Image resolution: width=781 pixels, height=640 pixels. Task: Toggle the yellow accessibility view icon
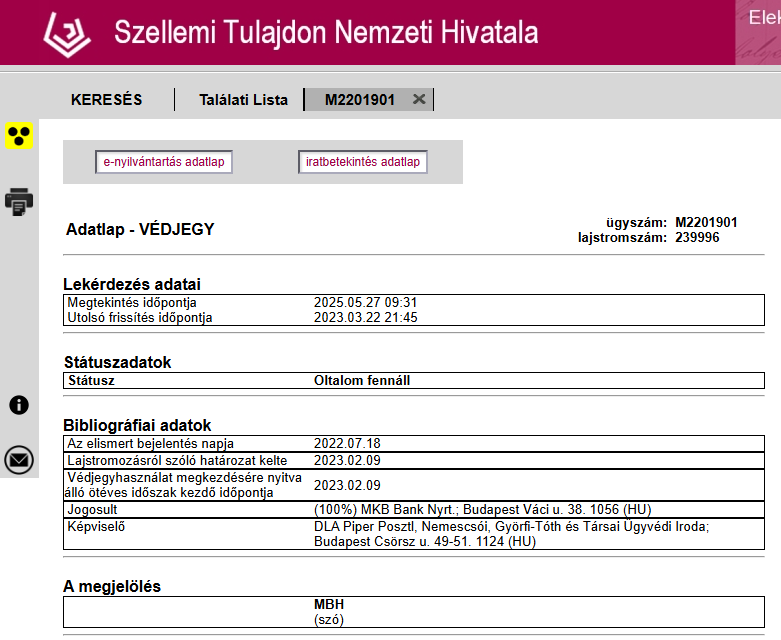click(19, 135)
